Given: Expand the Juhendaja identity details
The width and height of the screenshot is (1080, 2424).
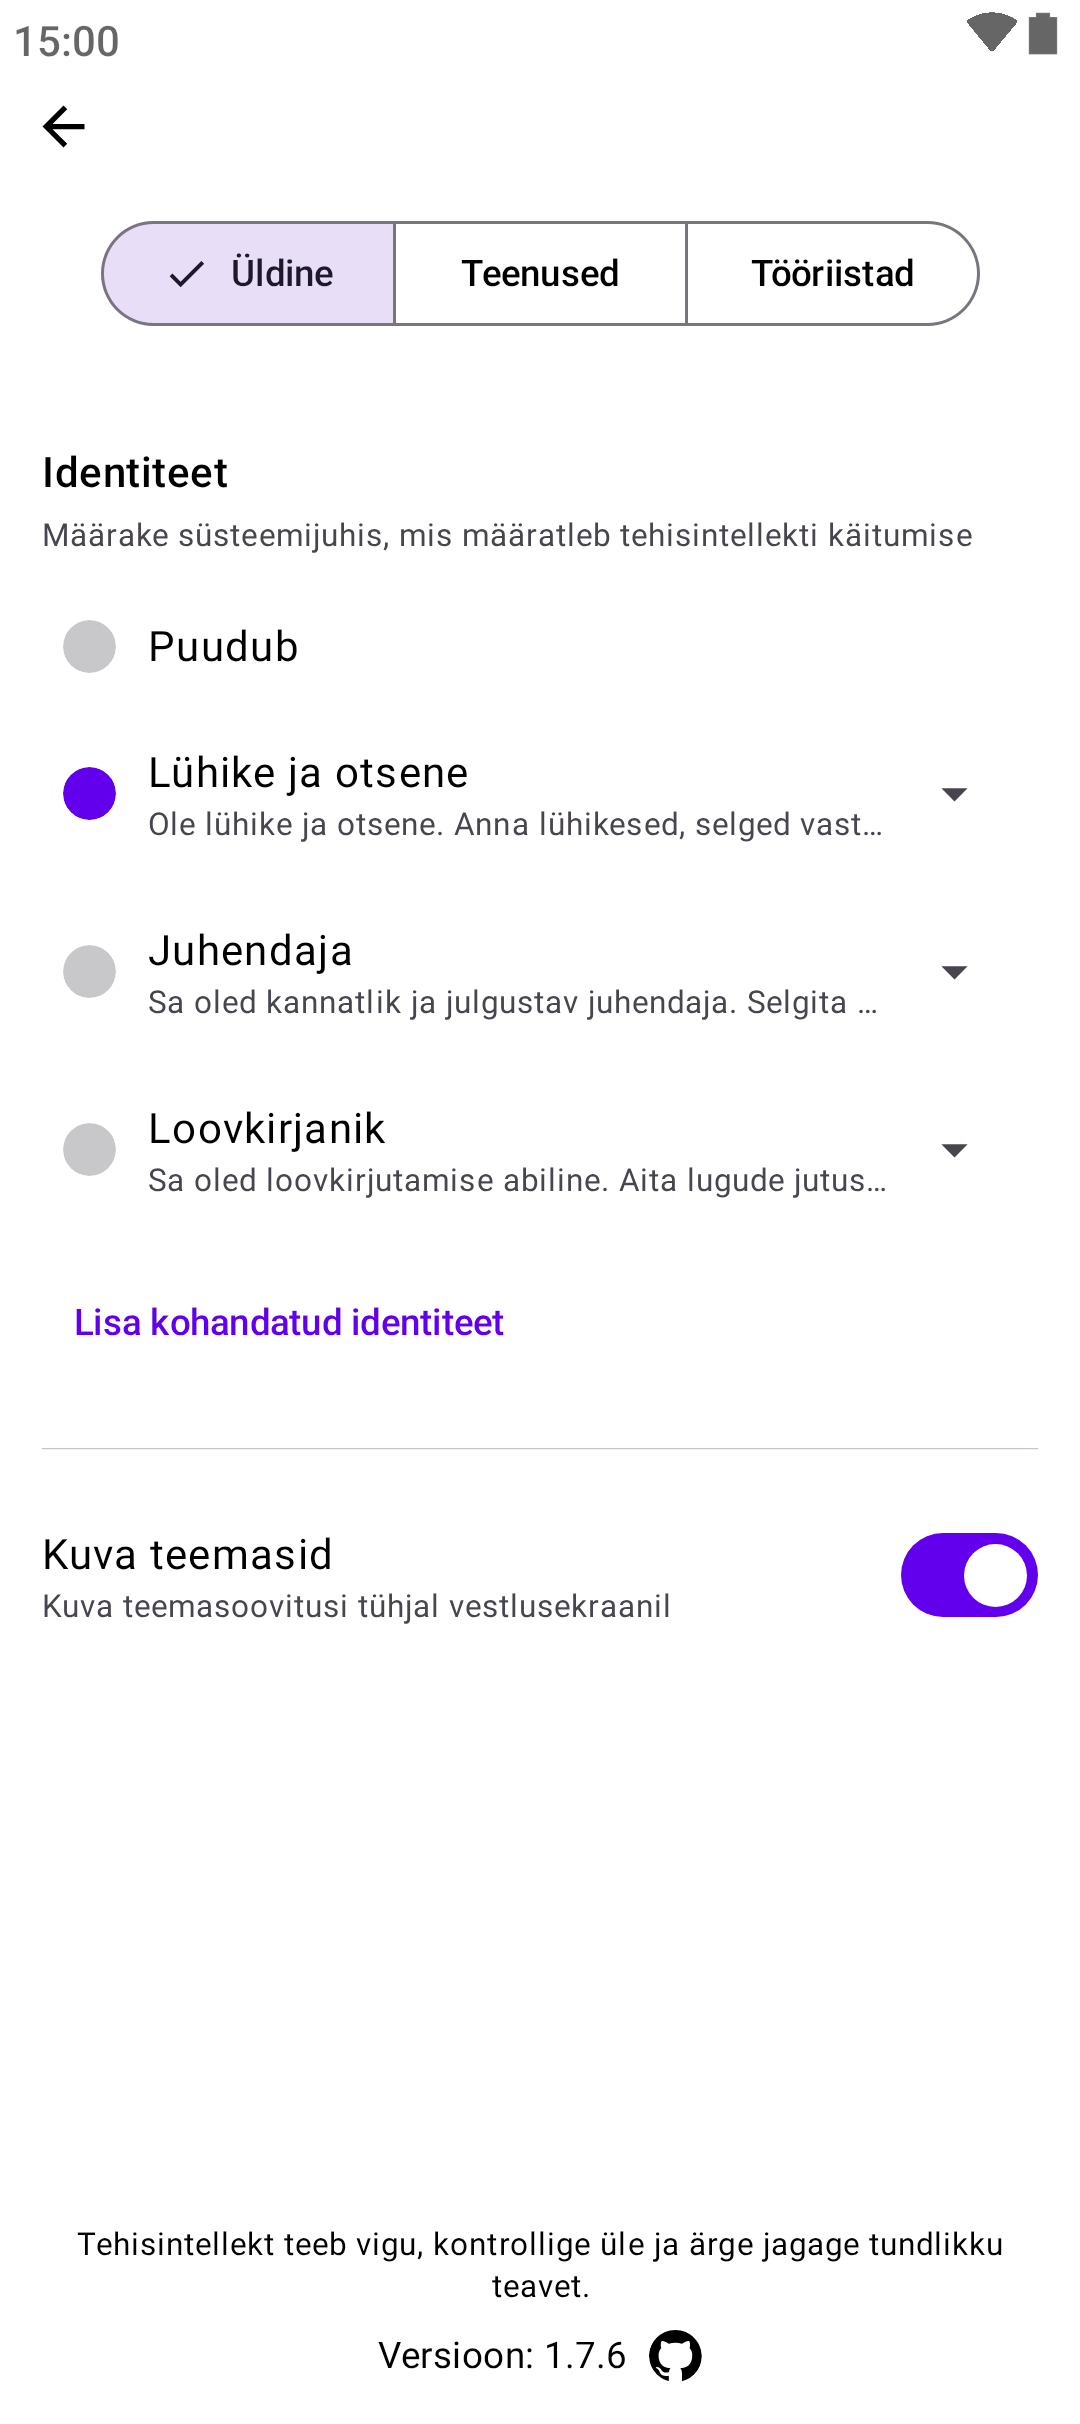Looking at the screenshot, I should 954,973.
